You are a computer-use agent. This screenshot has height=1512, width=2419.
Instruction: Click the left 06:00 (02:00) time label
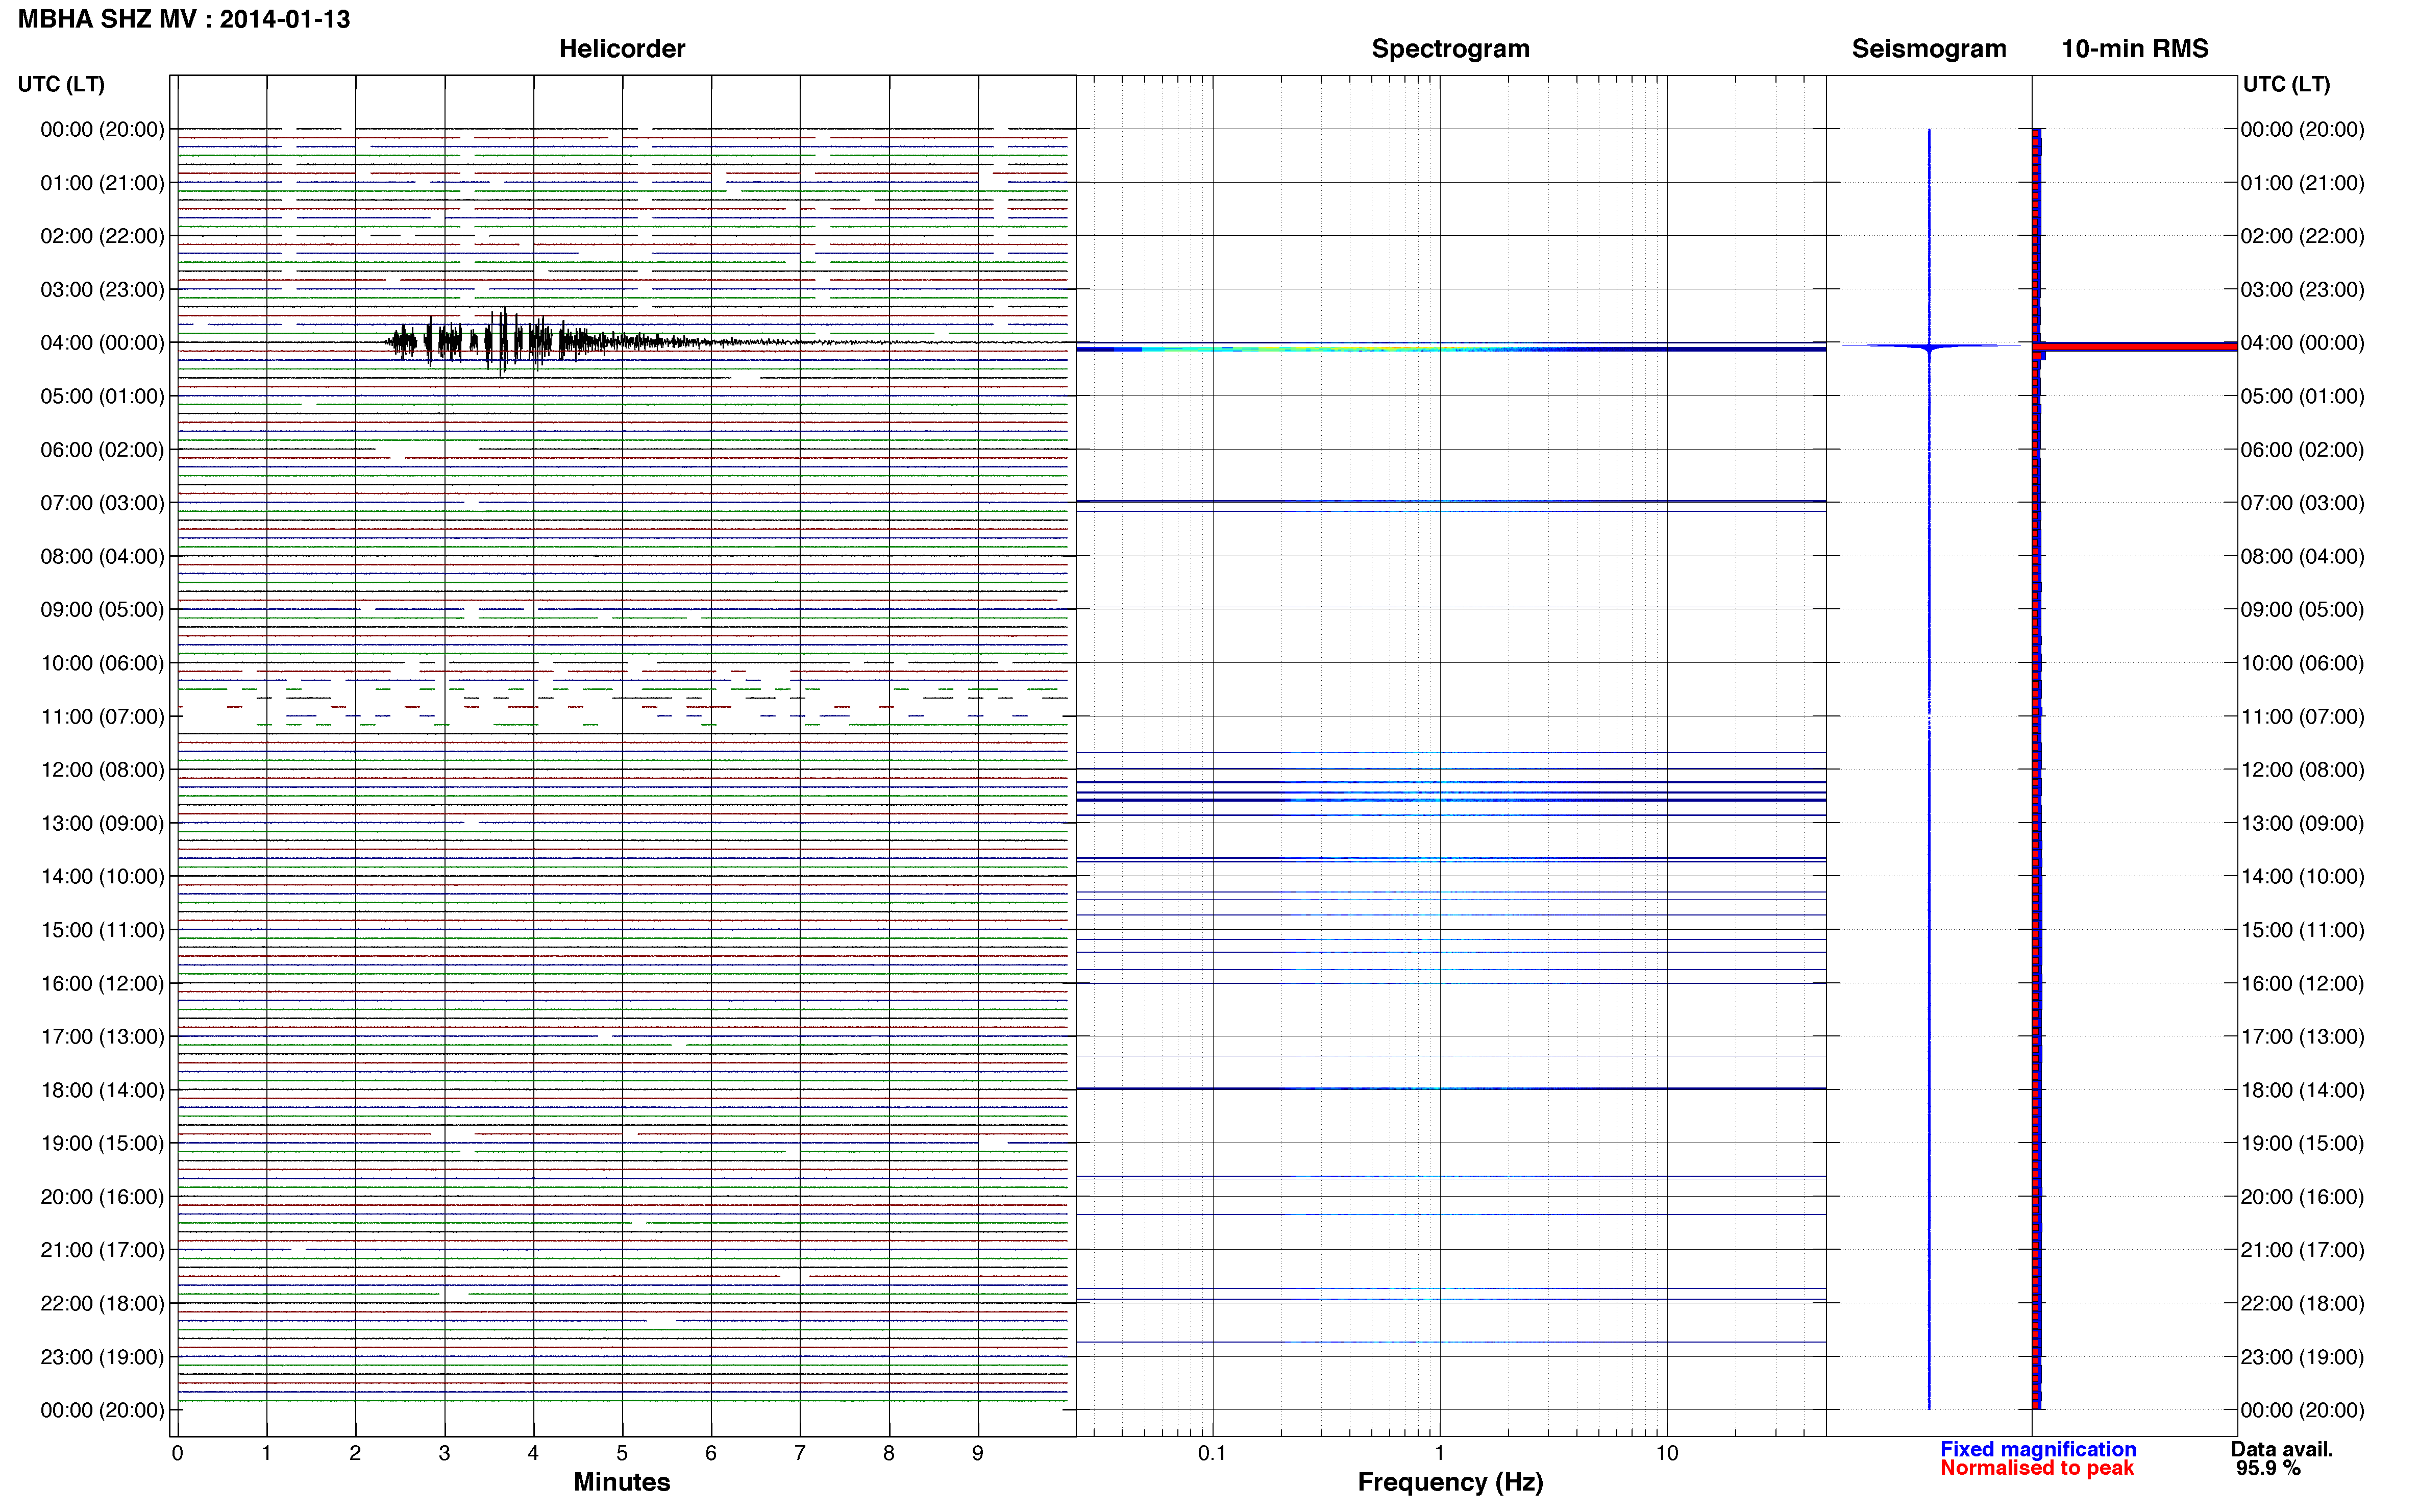pyautogui.click(x=102, y=450)
